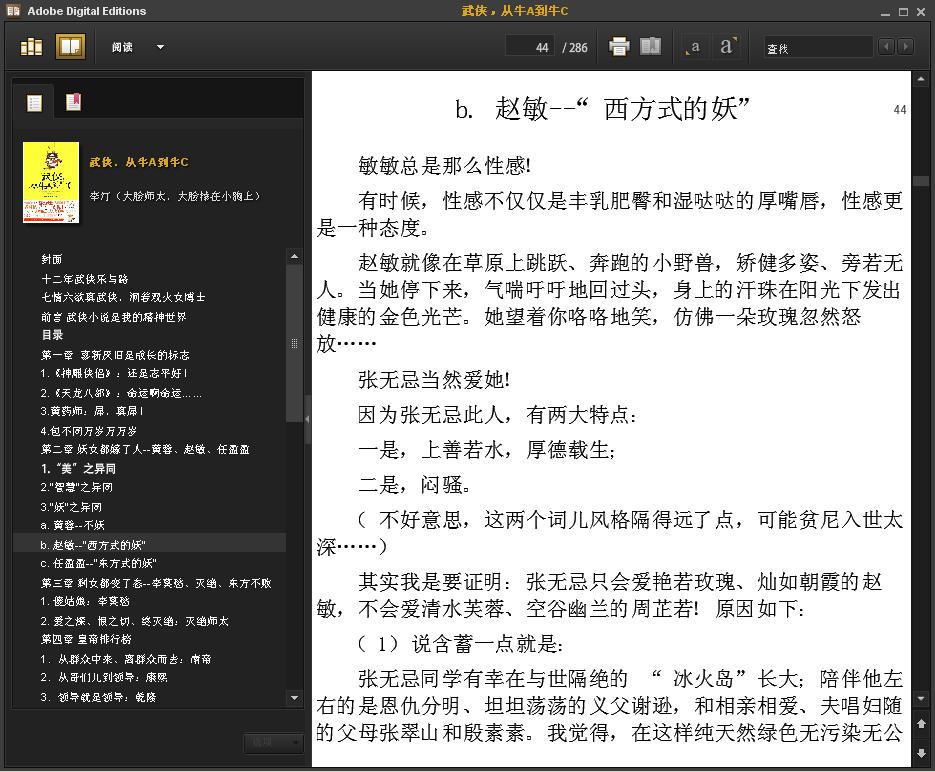Open the 阅读 menu

point(122,47)
